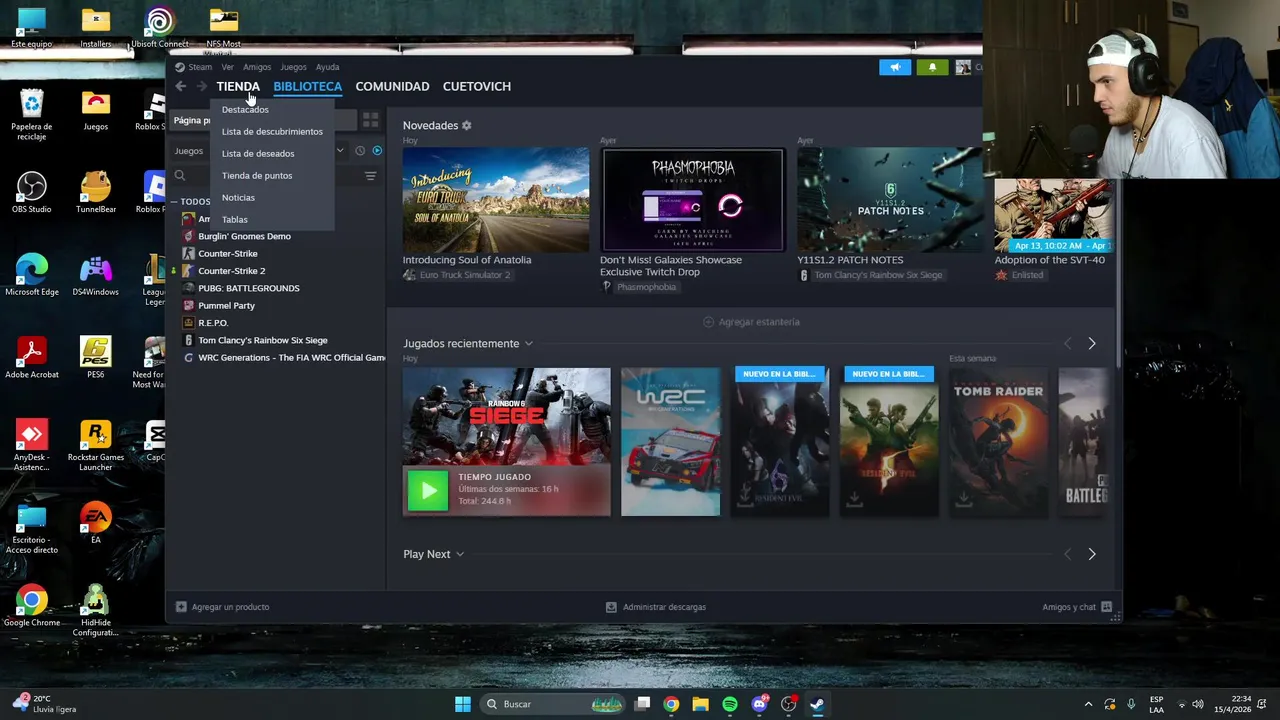The image size is (1280, 720).
Task: Select R.E.P.O. in game list
Action: [213, 323]
